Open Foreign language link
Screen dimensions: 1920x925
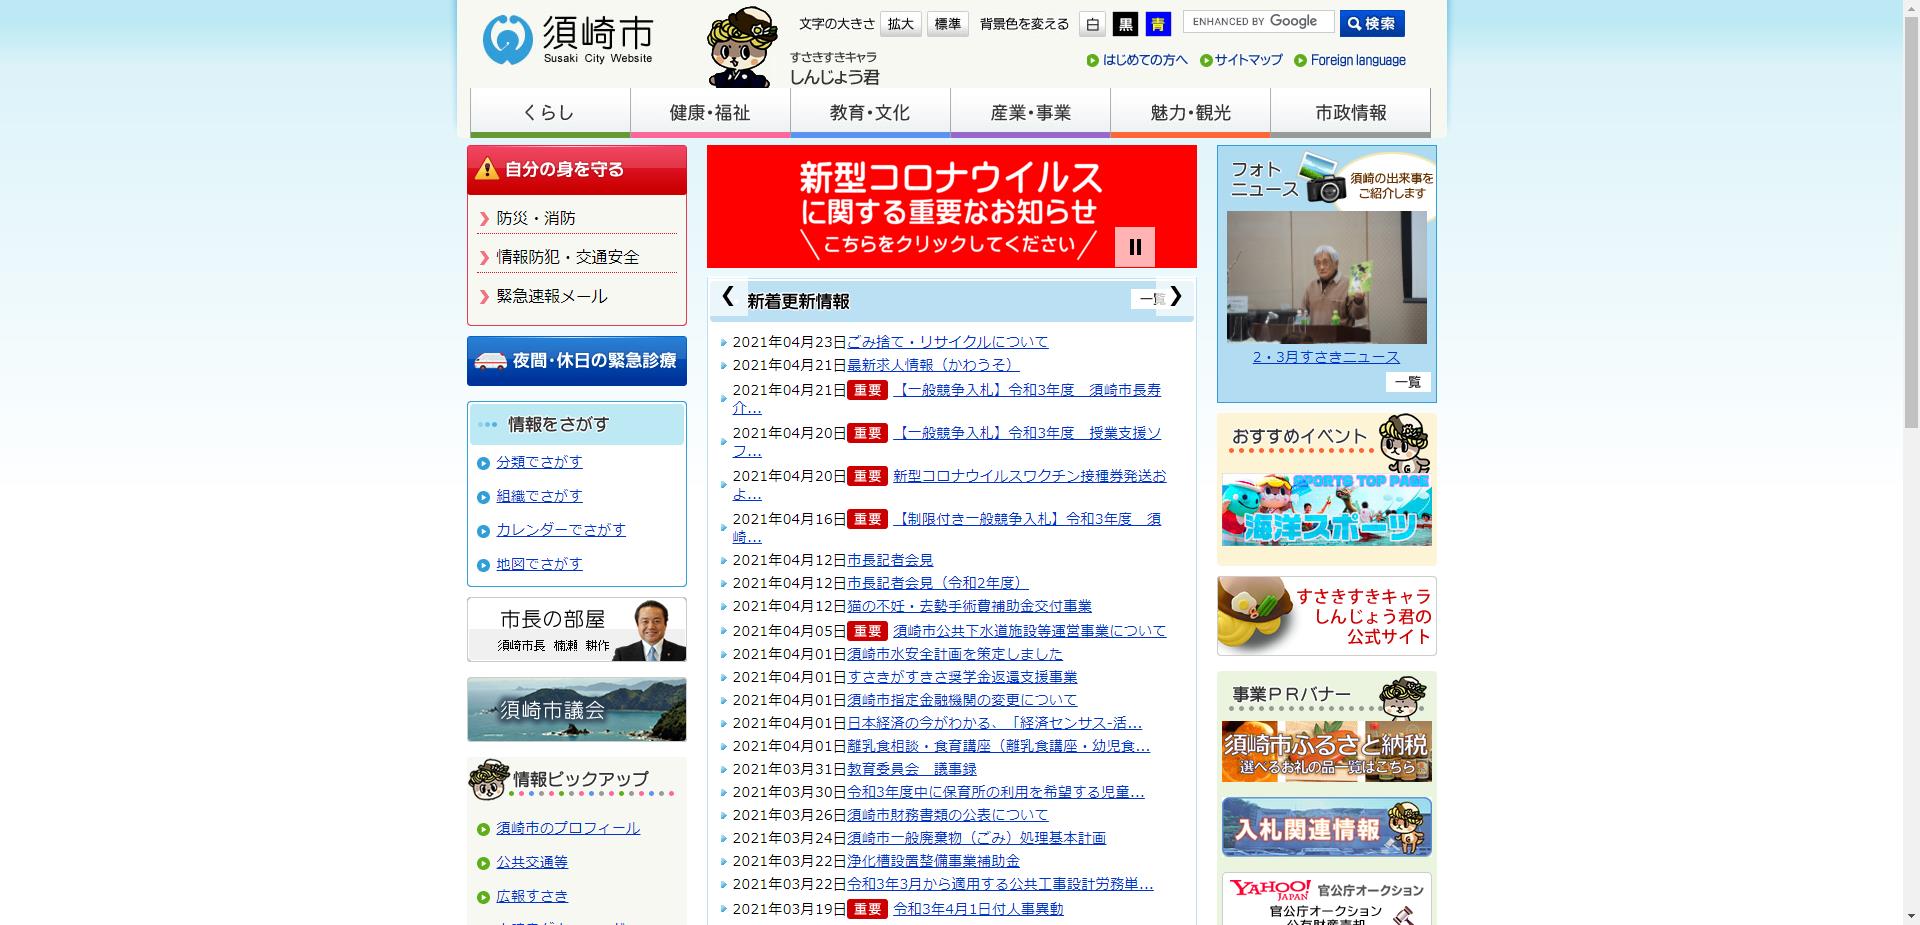(x=1357, y=60)
